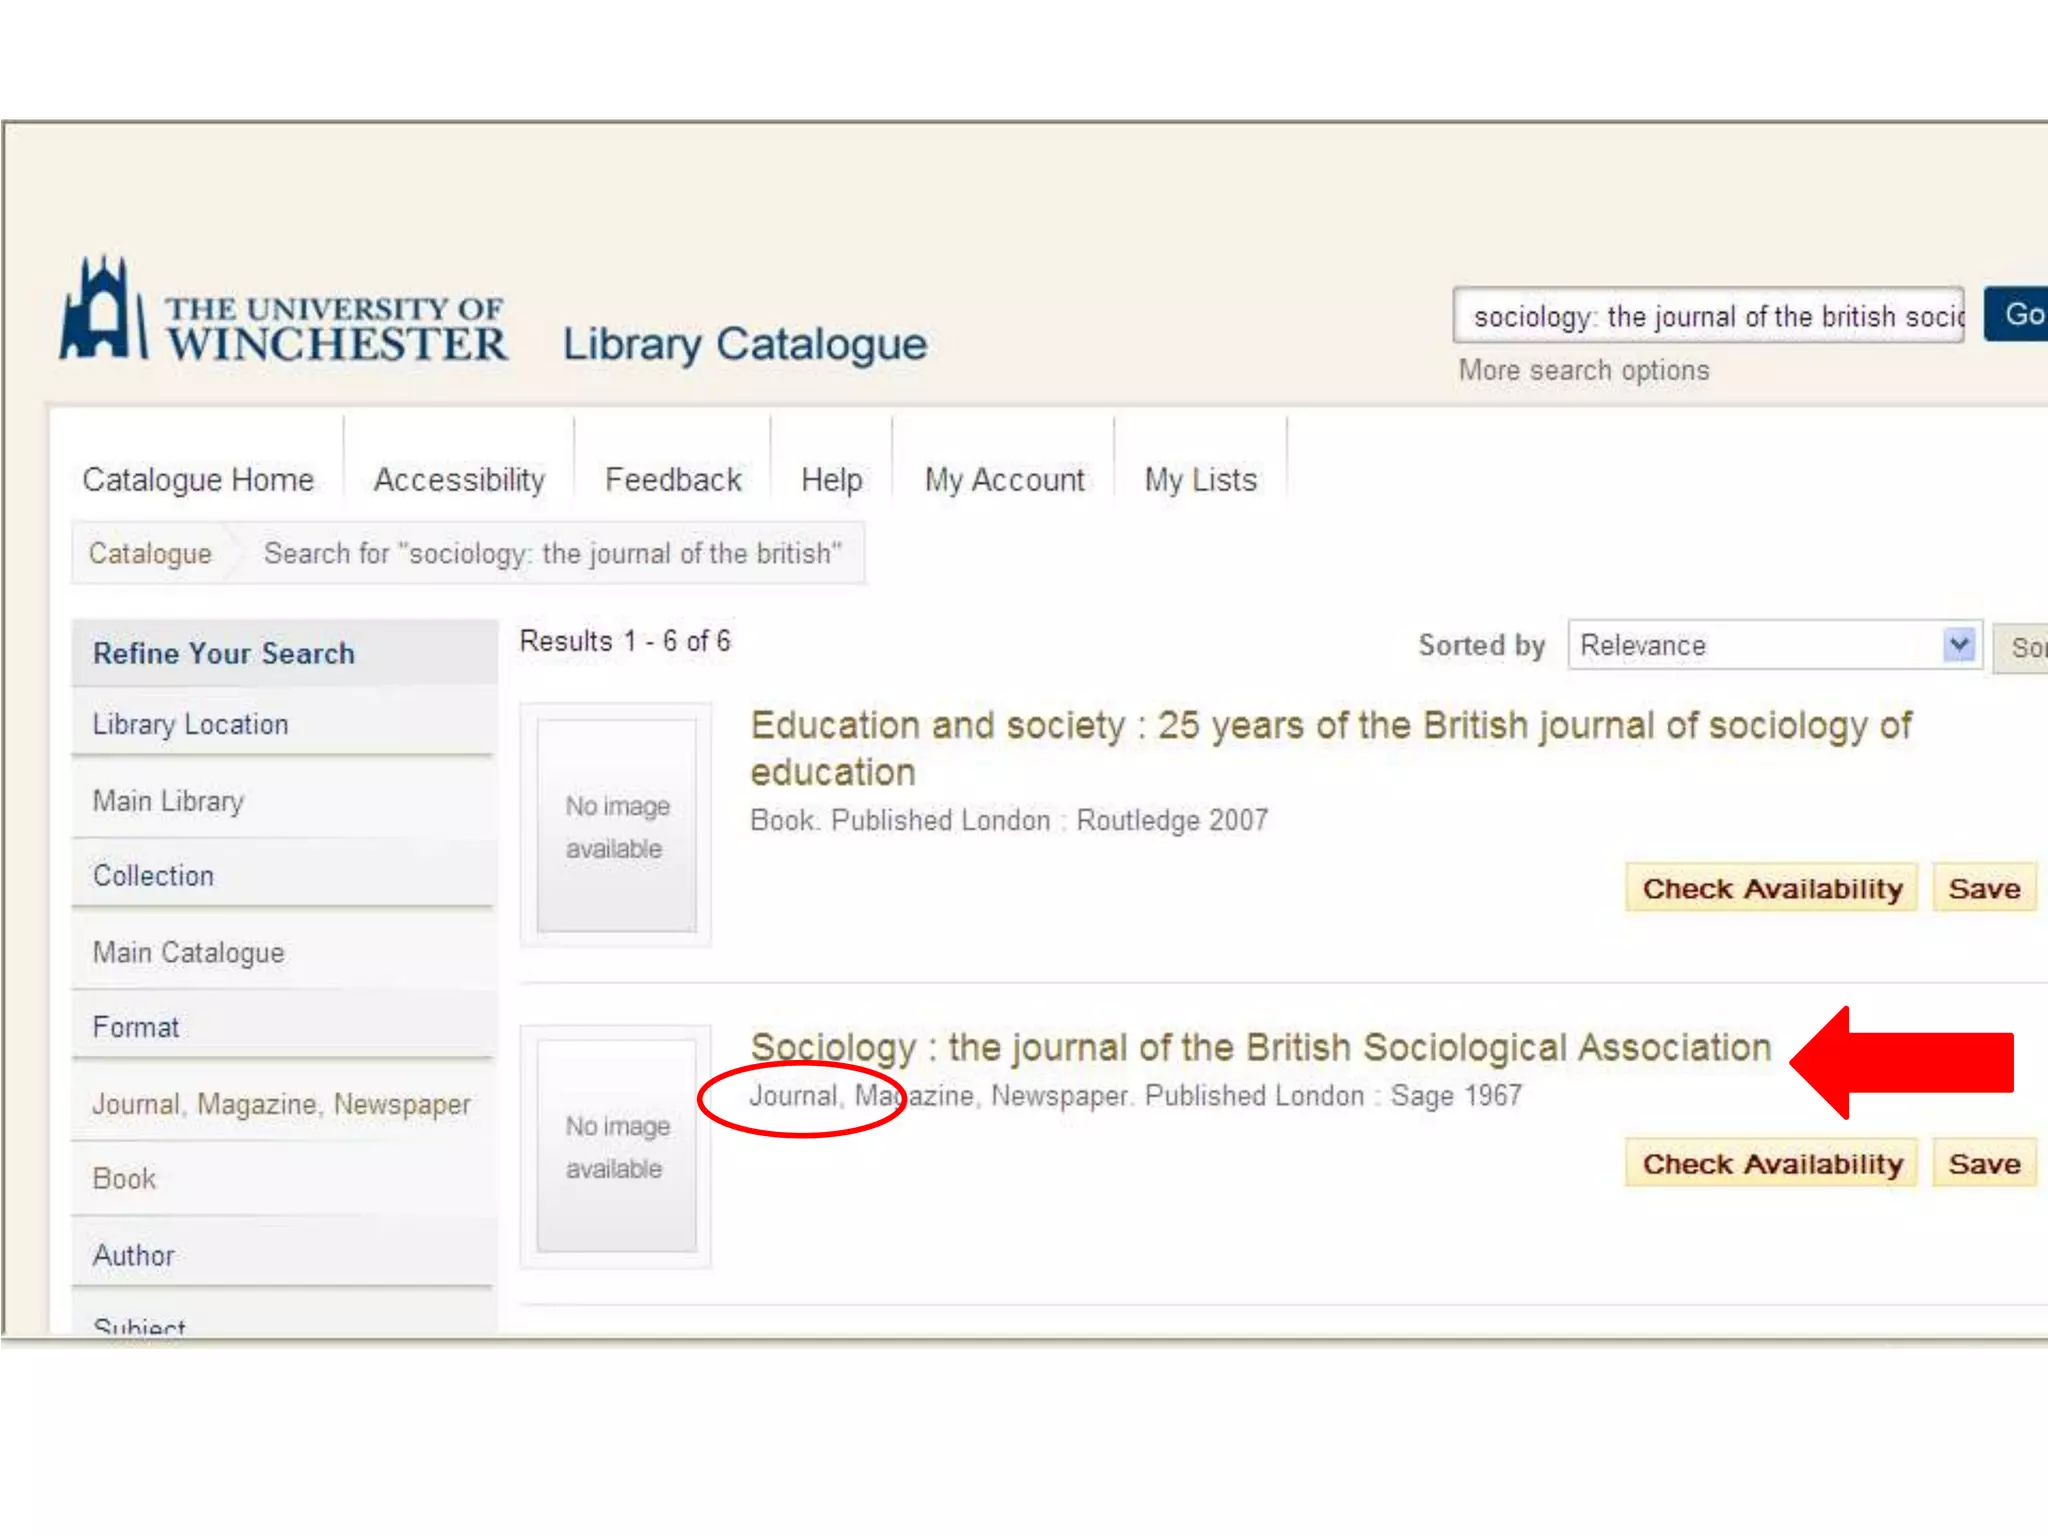Click the Catalogue breadcrumb link
2048x1536 pixels.
pos(150,553)
